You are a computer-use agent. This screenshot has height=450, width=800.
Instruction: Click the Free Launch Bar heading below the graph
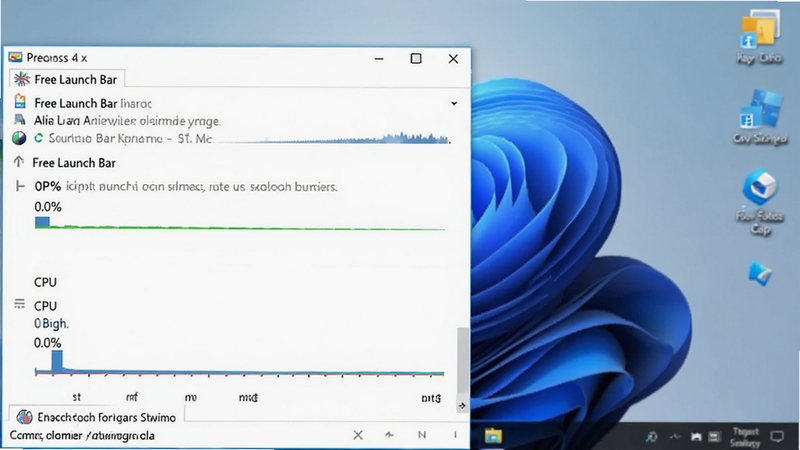click(x=74, y=163)
